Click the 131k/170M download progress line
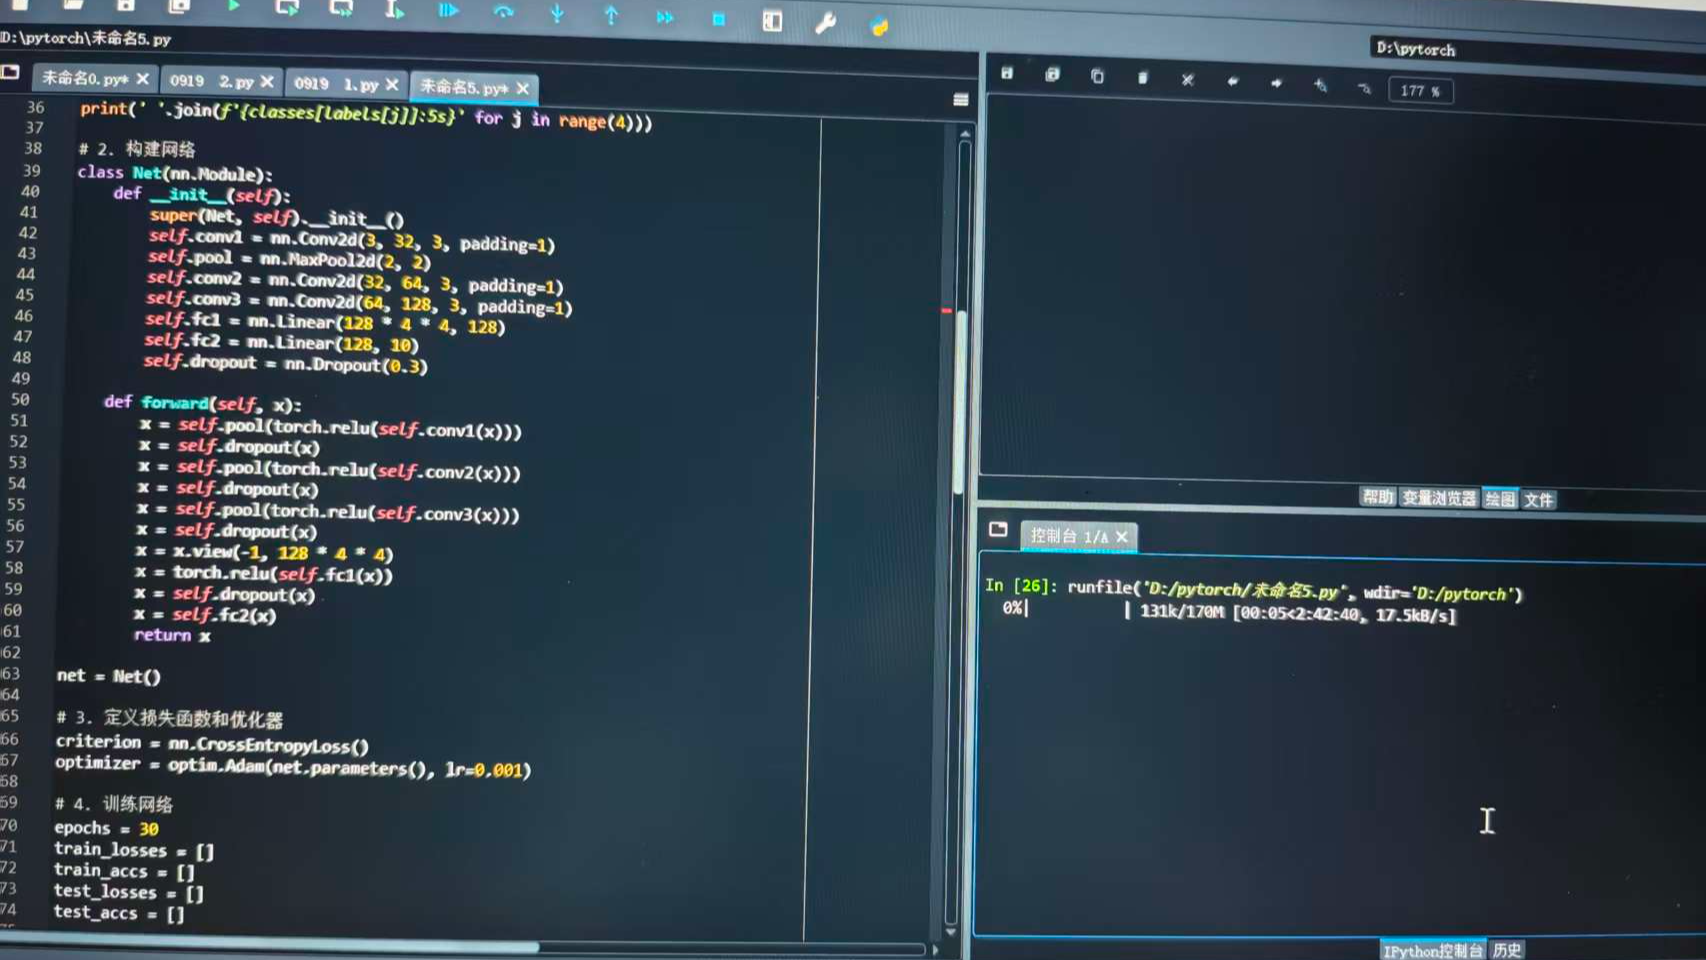The image size is (1706, 960). click(x=1230, y=612)
